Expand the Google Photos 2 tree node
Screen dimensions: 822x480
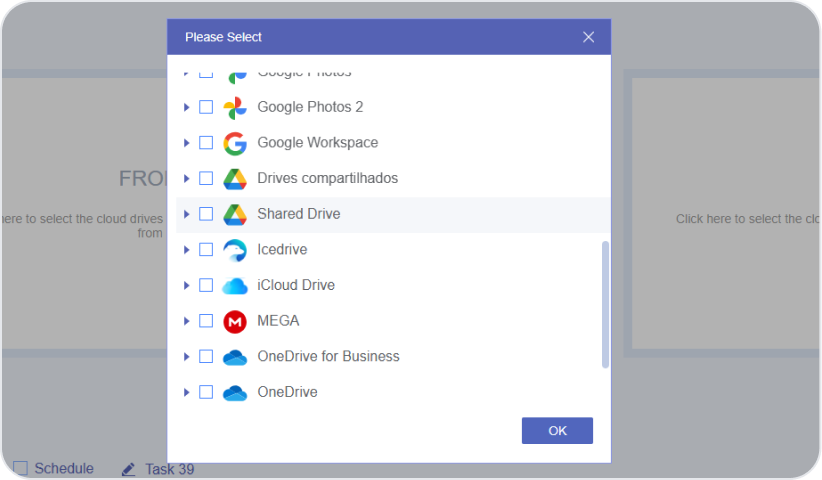click(186, 107)
